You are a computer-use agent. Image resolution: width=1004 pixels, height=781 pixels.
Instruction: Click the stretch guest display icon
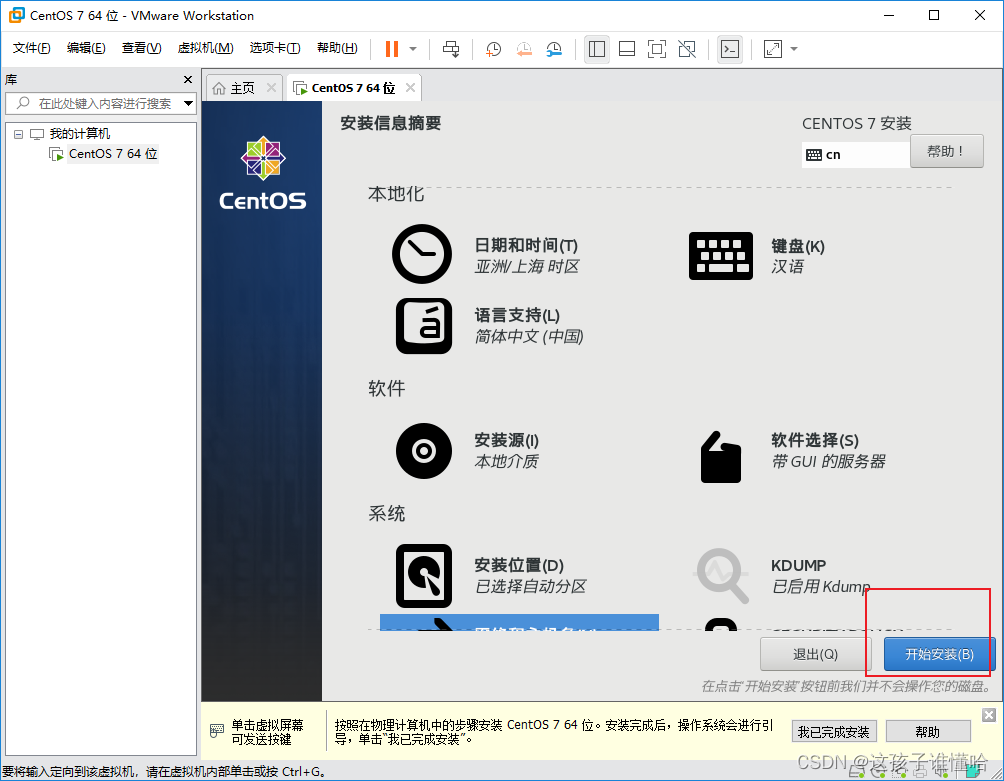click(773, 49)
